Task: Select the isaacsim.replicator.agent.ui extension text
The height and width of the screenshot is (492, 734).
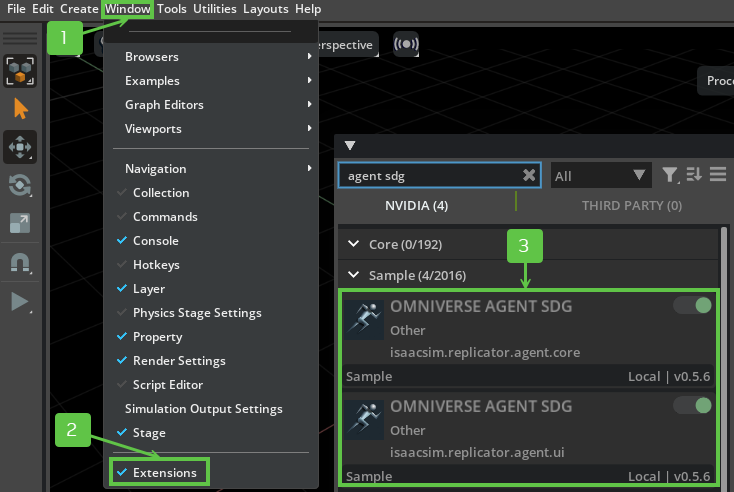Action: click(x=477, y=452)
